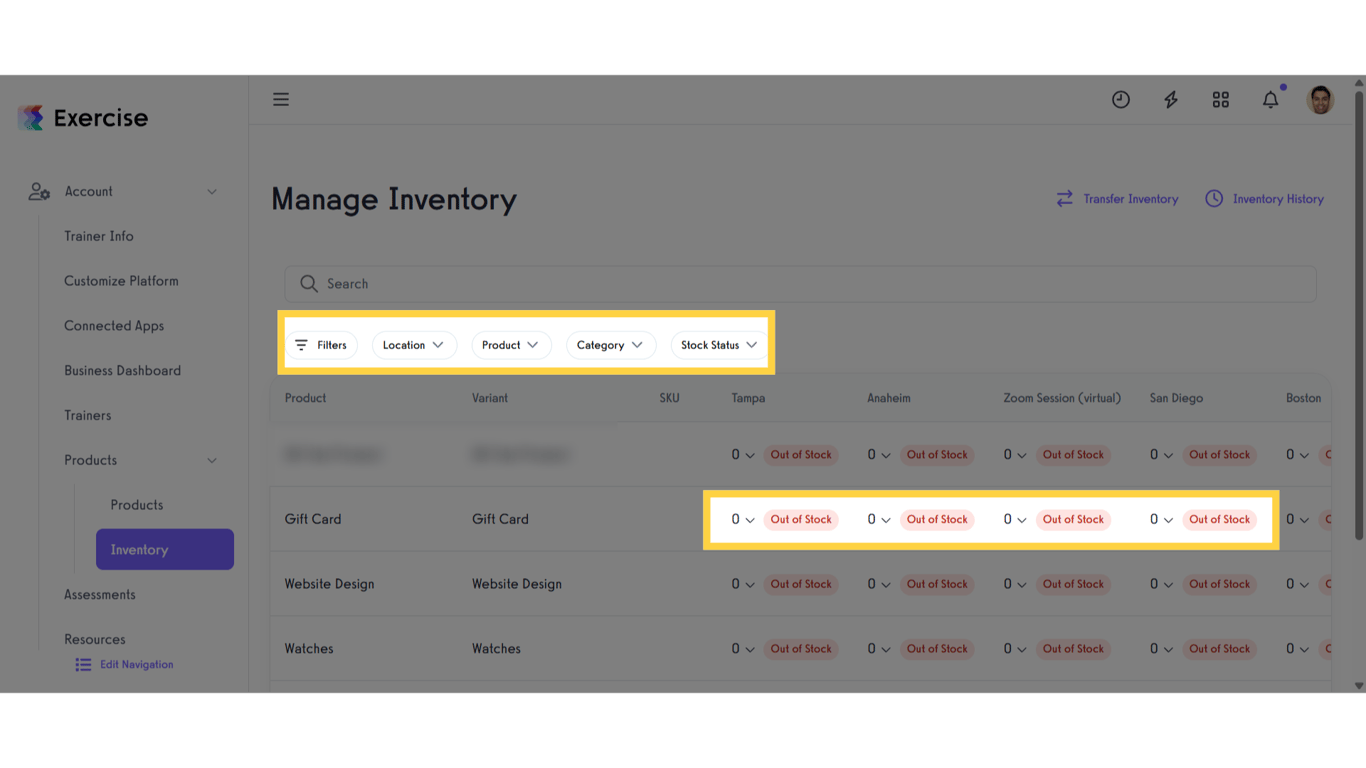The height and width of the screenshot is (768, 1366).
Task: Open the notification bell
Action: [x=1270, y=99]
